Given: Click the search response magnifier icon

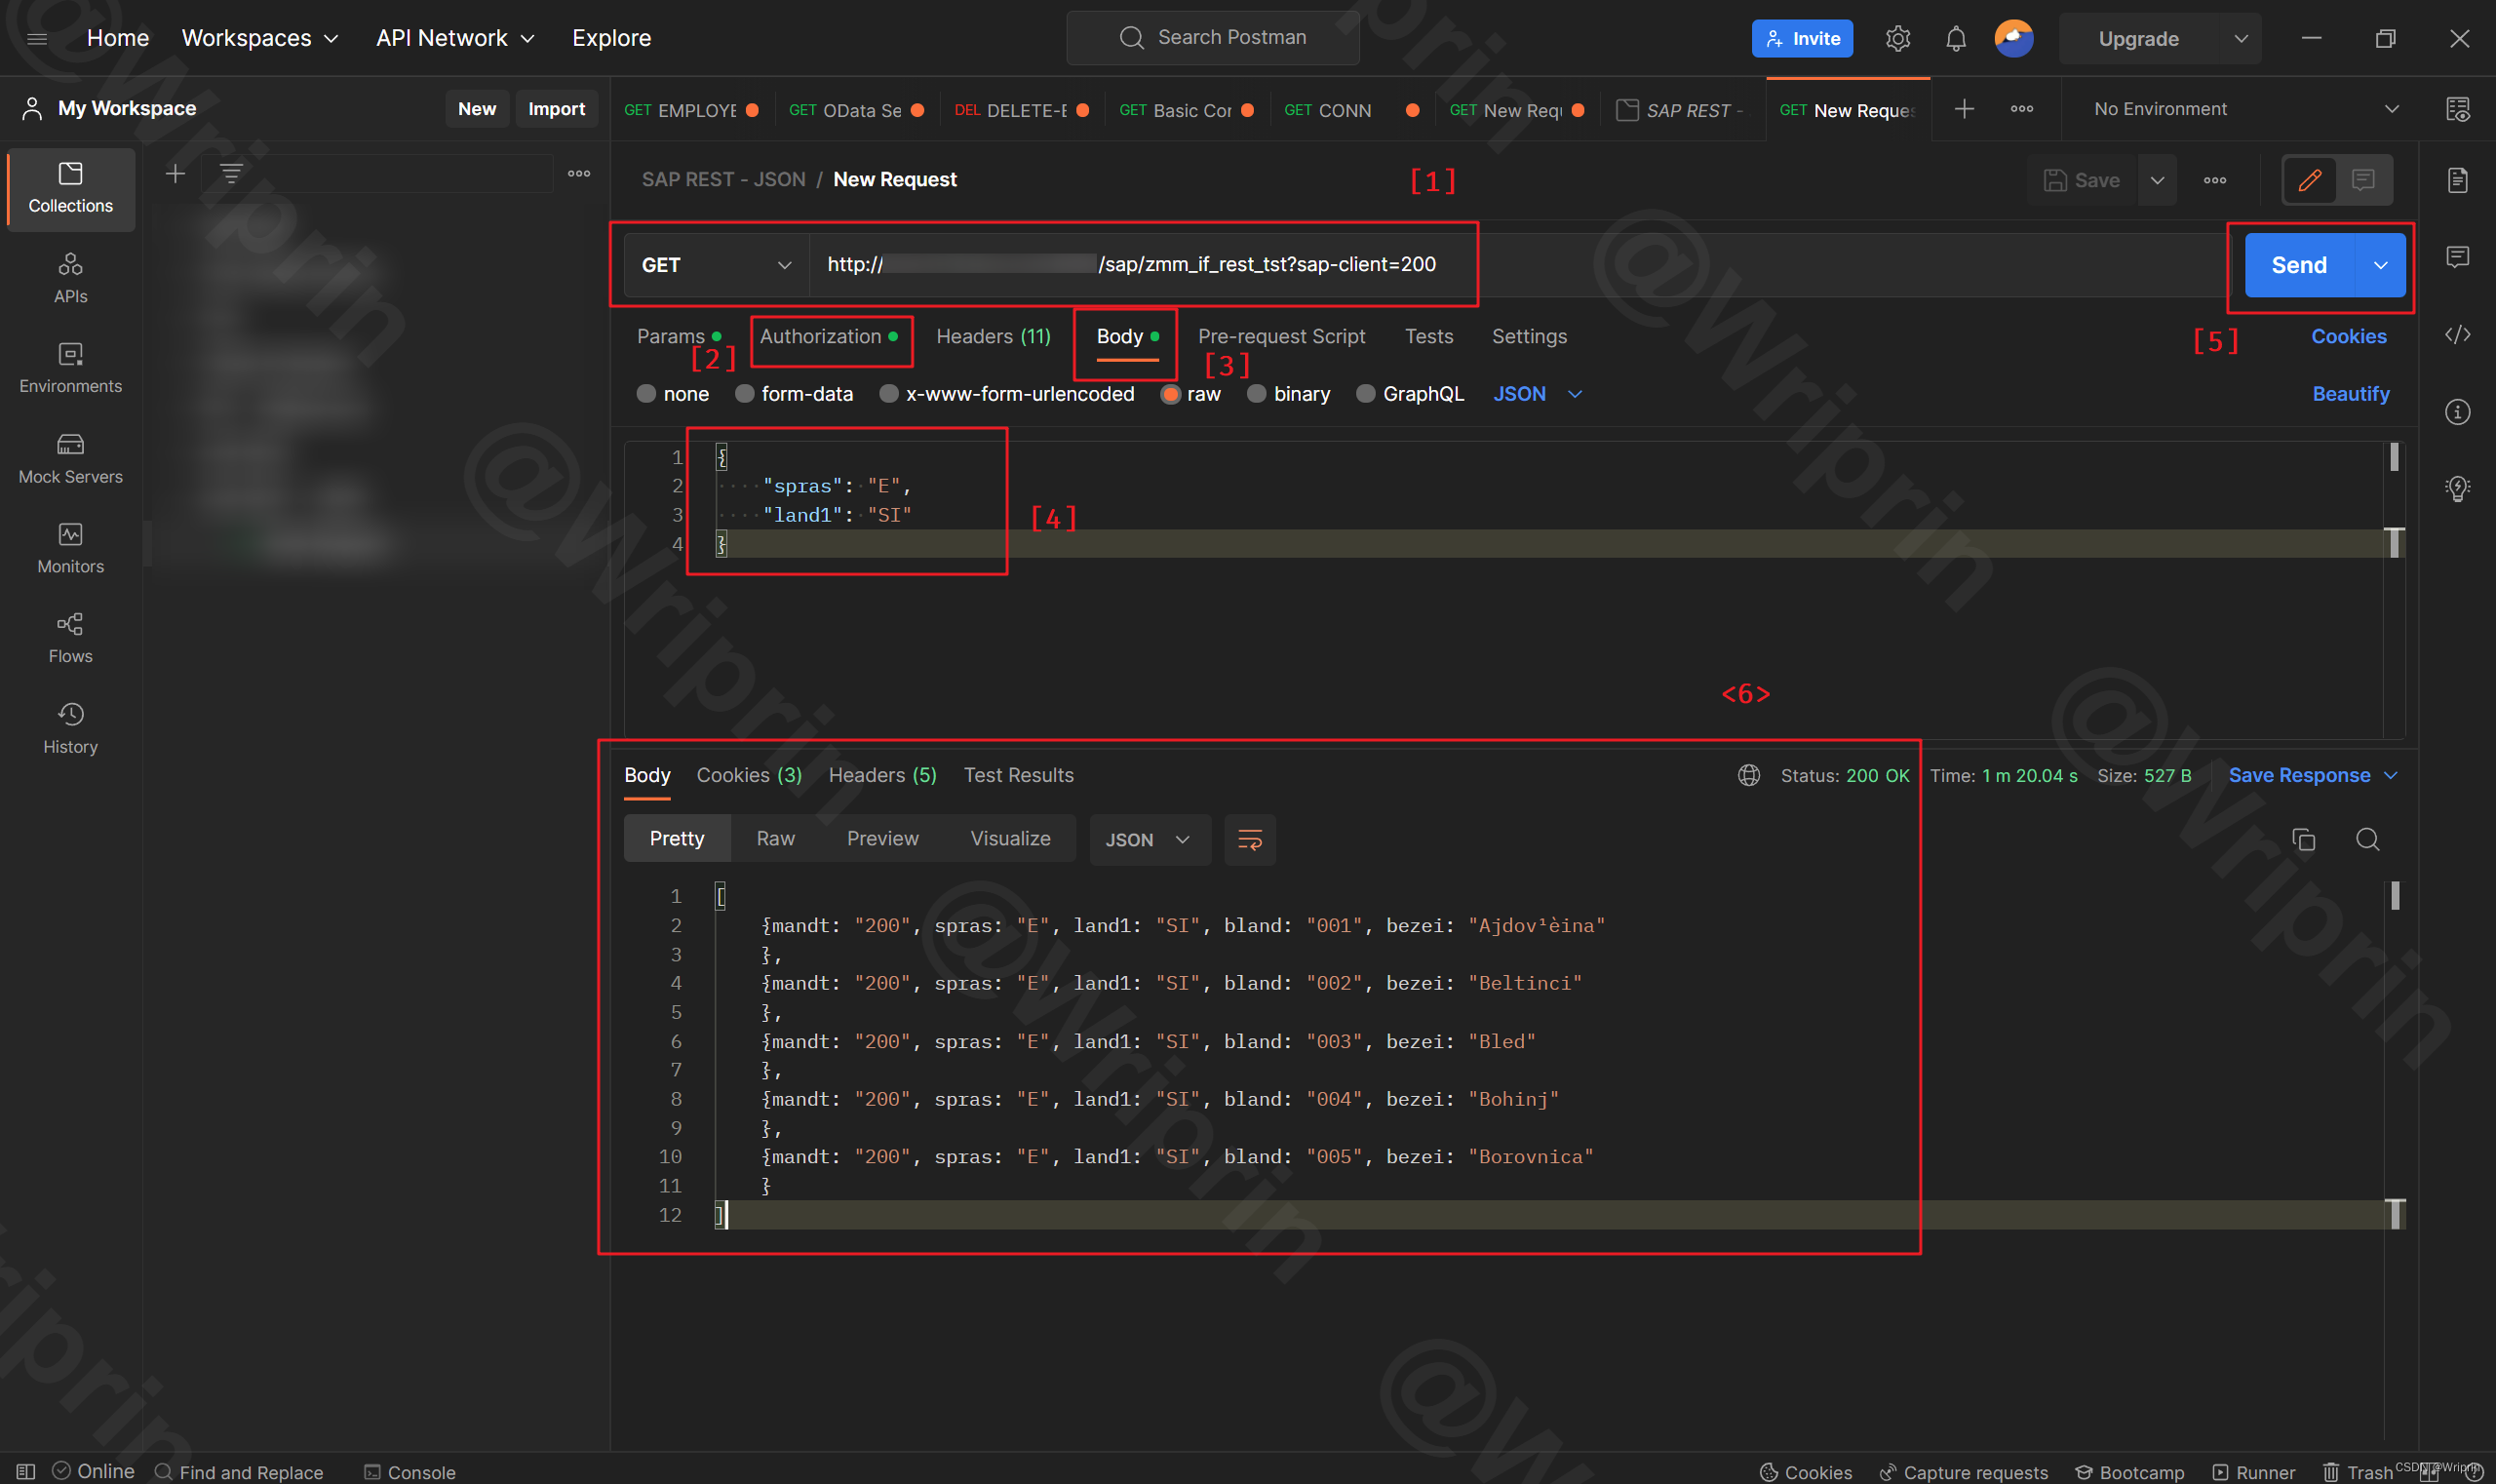Looking at the screenshot, I should pos(2367,840).
